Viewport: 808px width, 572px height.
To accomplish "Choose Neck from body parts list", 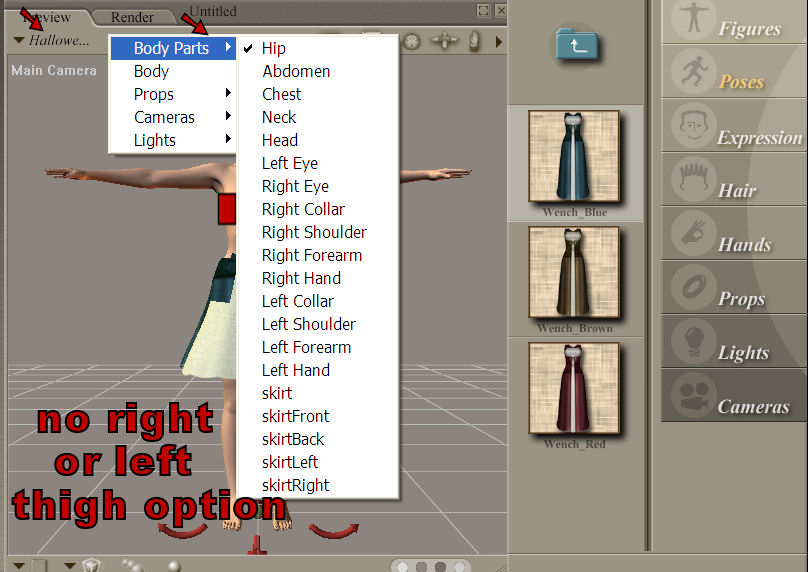I will (318, 117).
